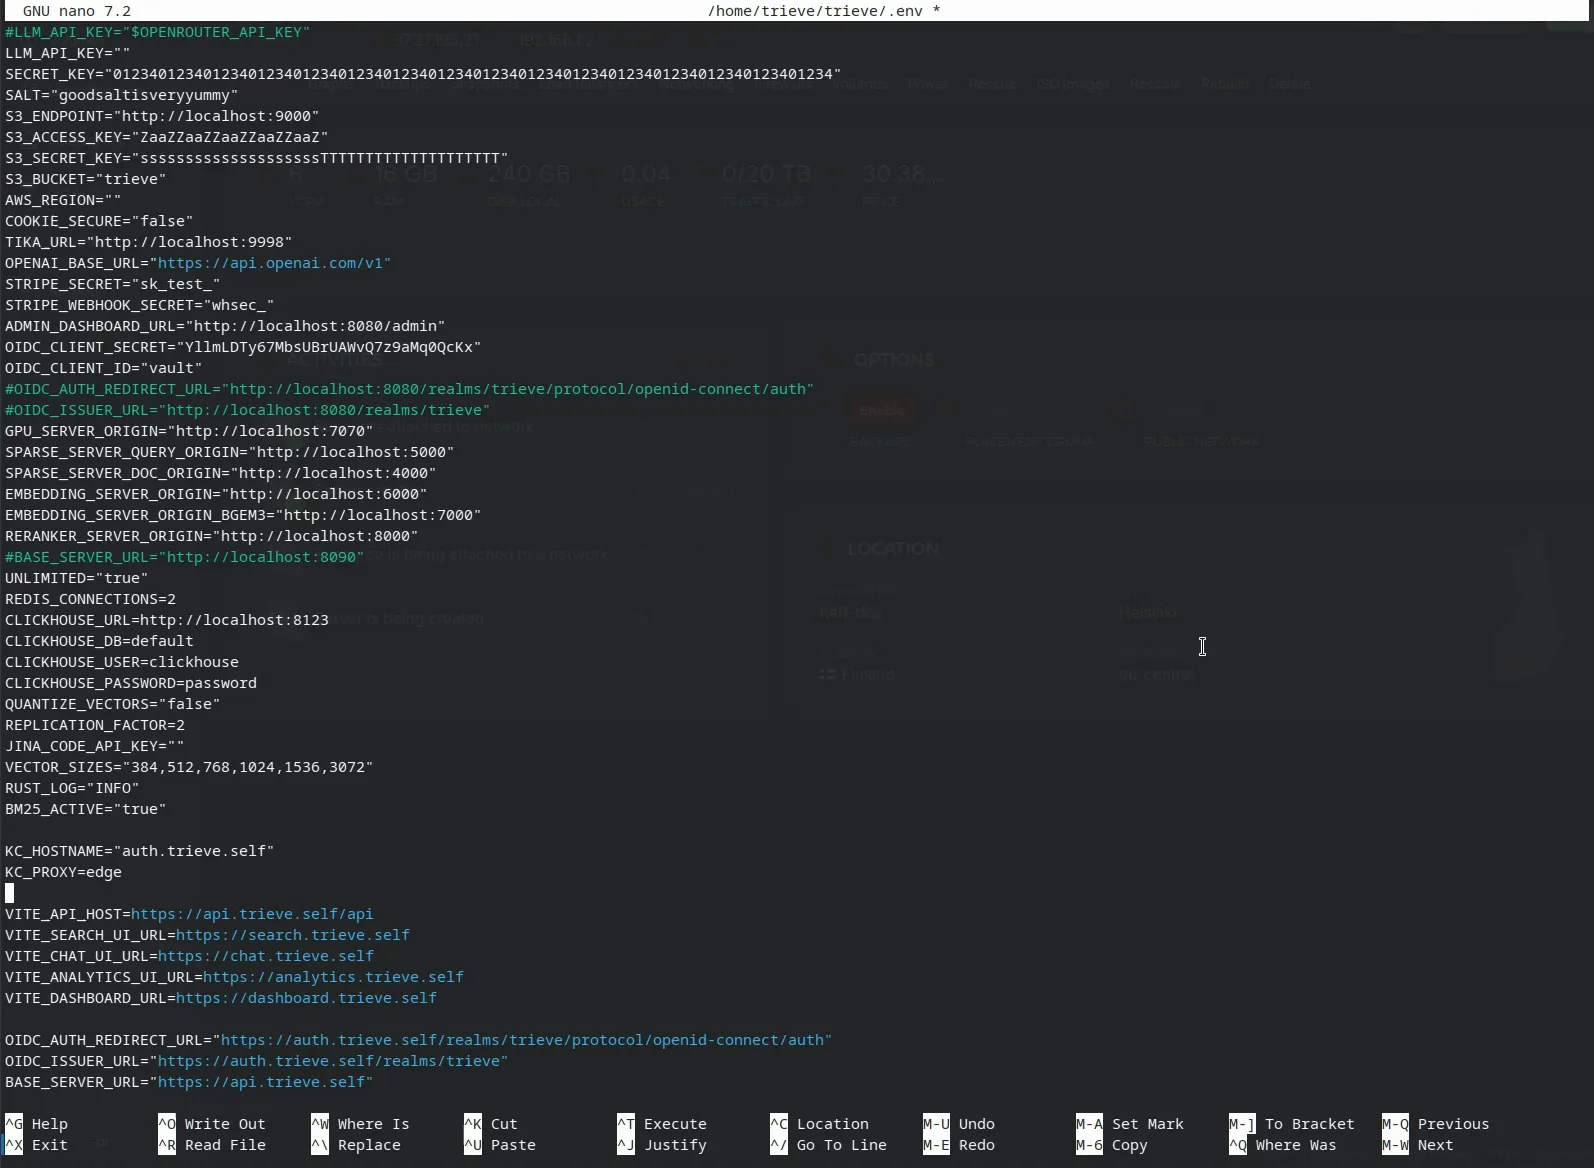Click the commented #LLM_API_KEY line
This screenshot has width=1594, height=1168.
pyautogui.click(x=158, y=32)
